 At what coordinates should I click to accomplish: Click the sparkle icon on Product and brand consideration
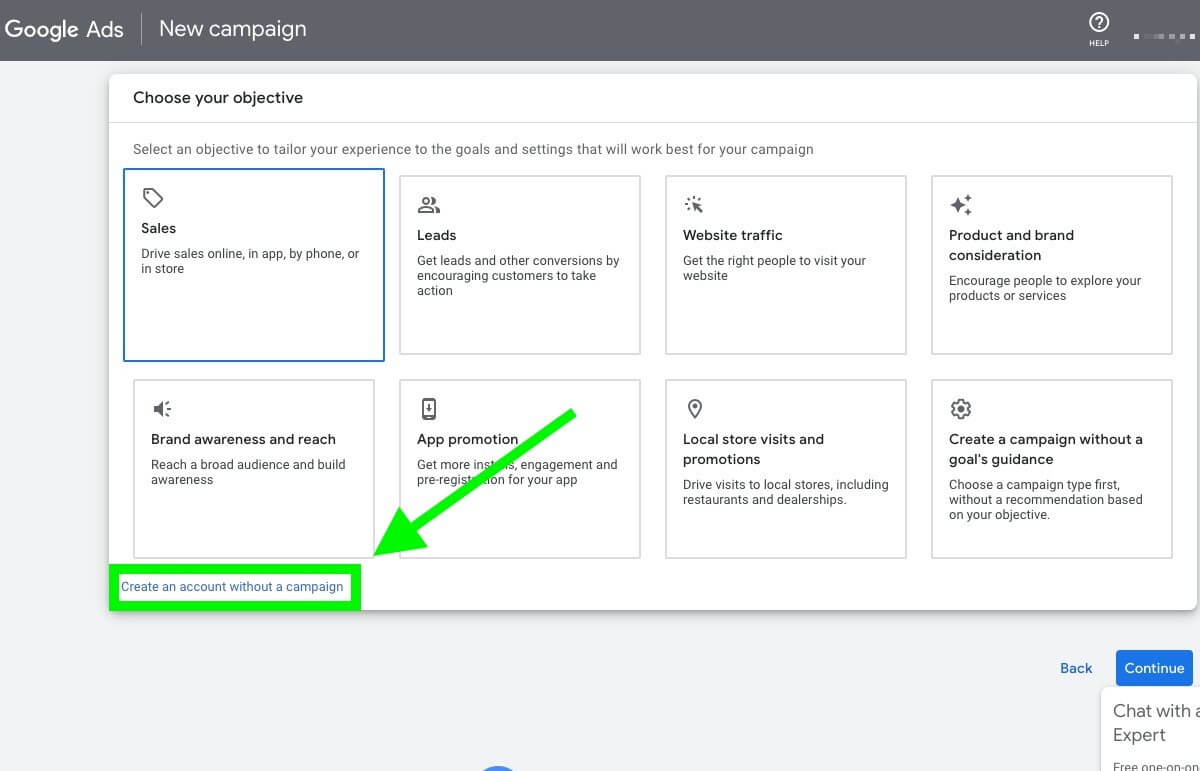tap(961, 204)
